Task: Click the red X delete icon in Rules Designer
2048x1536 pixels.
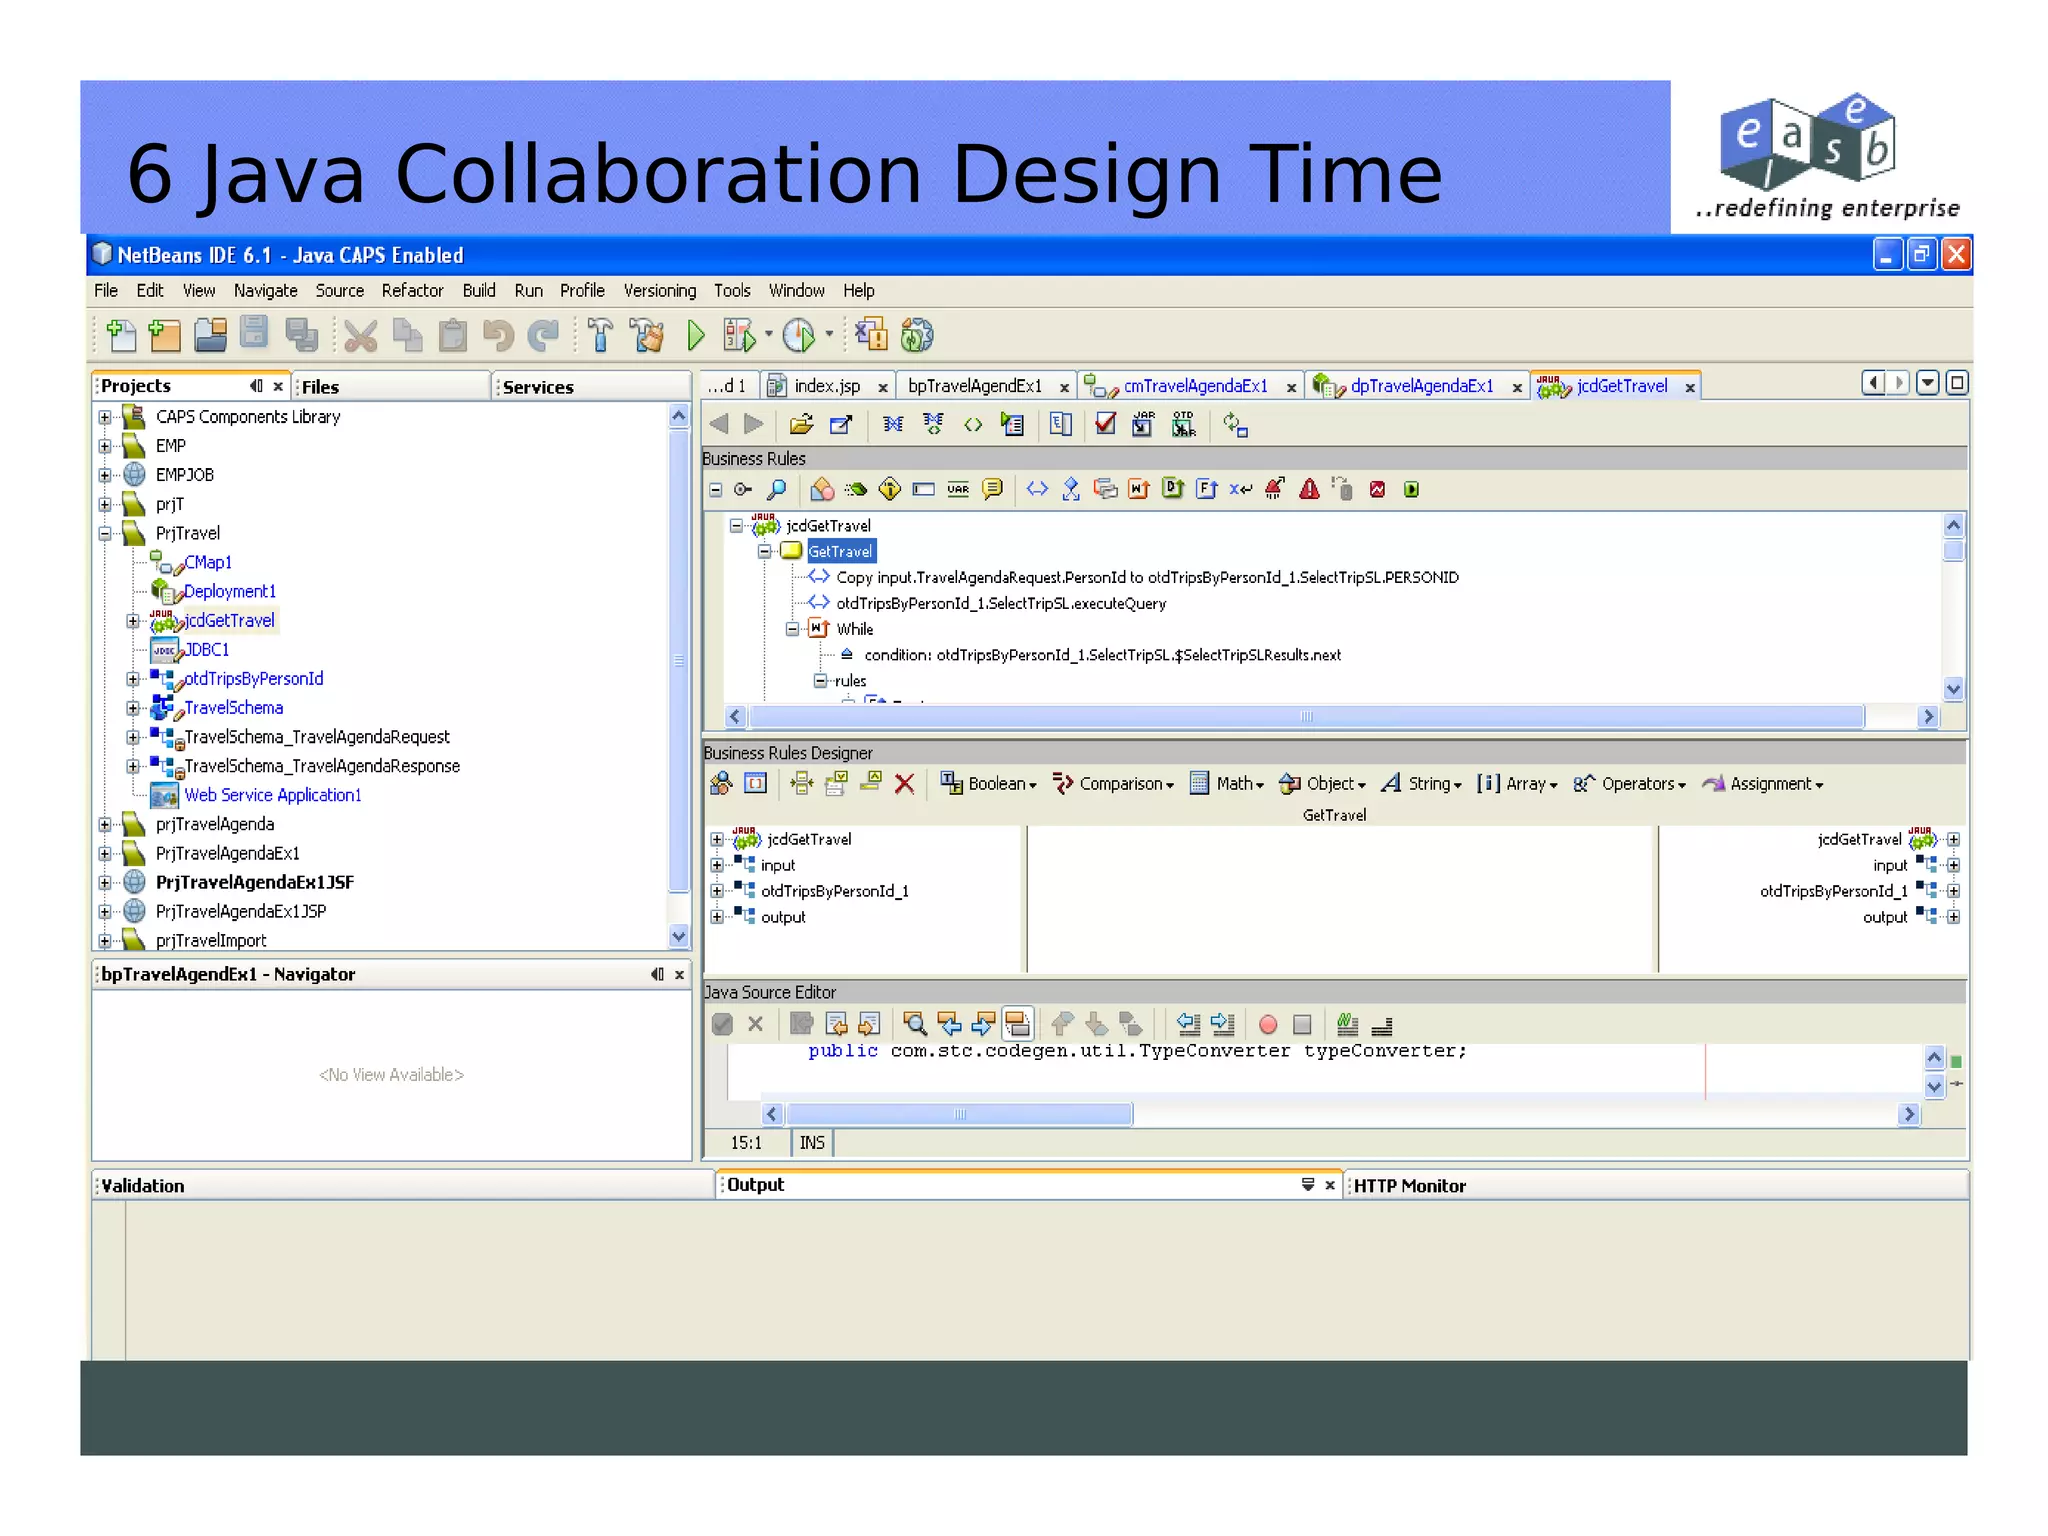Action: (904, 784)
